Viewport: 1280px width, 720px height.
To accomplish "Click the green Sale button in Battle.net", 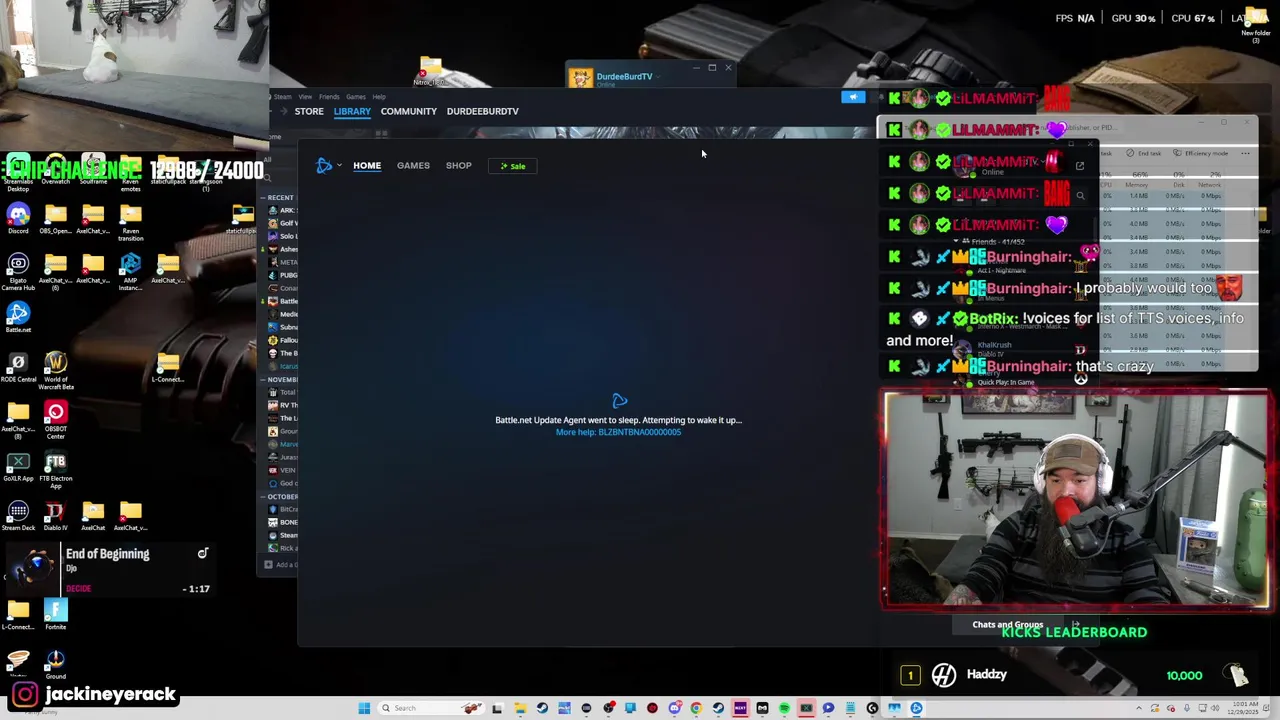I will click(x=513, y=166).
